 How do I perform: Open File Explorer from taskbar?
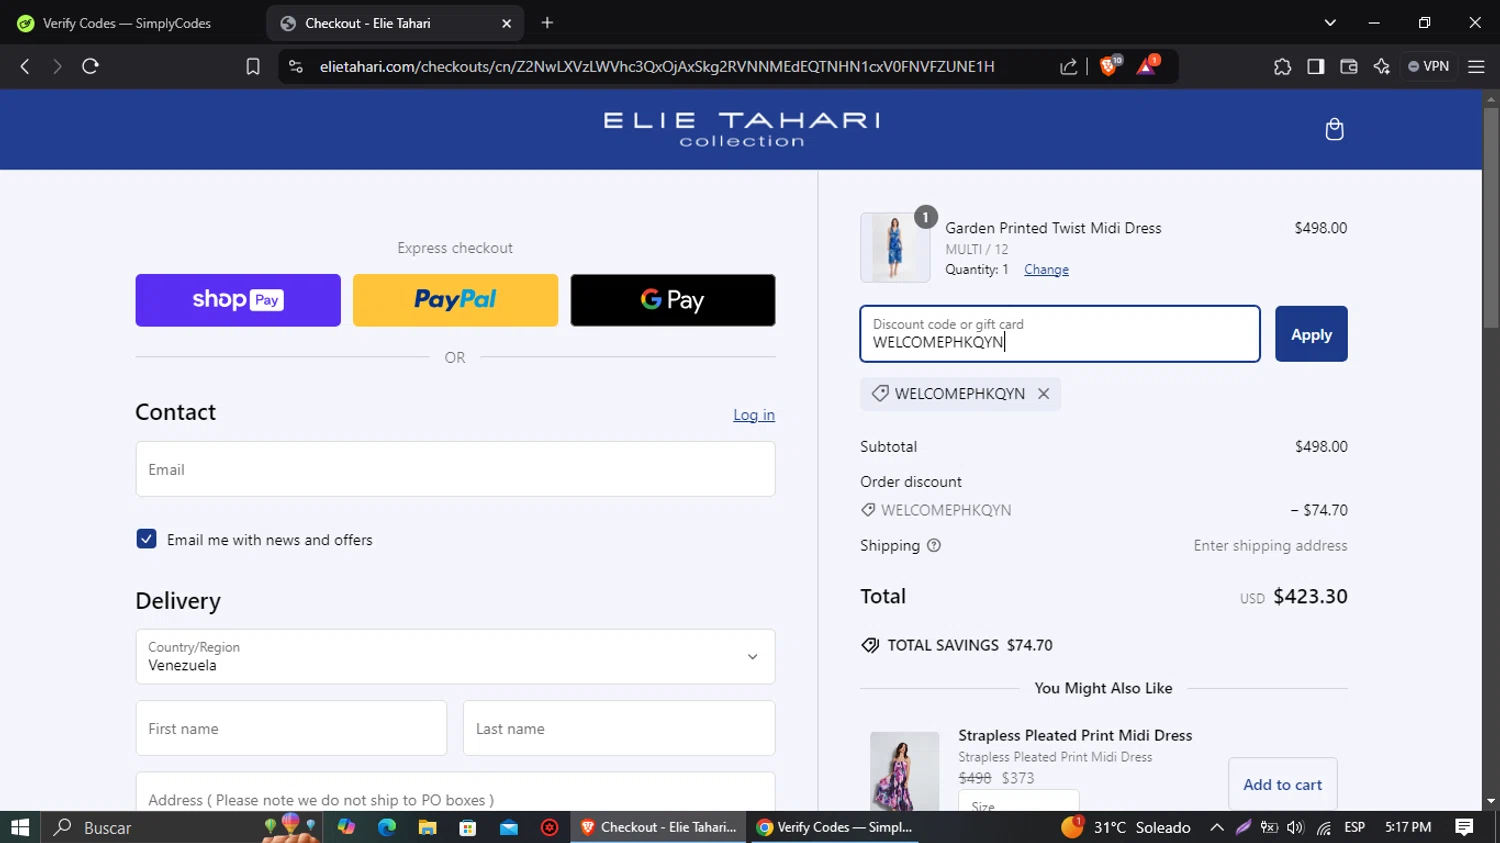[427, 827]
